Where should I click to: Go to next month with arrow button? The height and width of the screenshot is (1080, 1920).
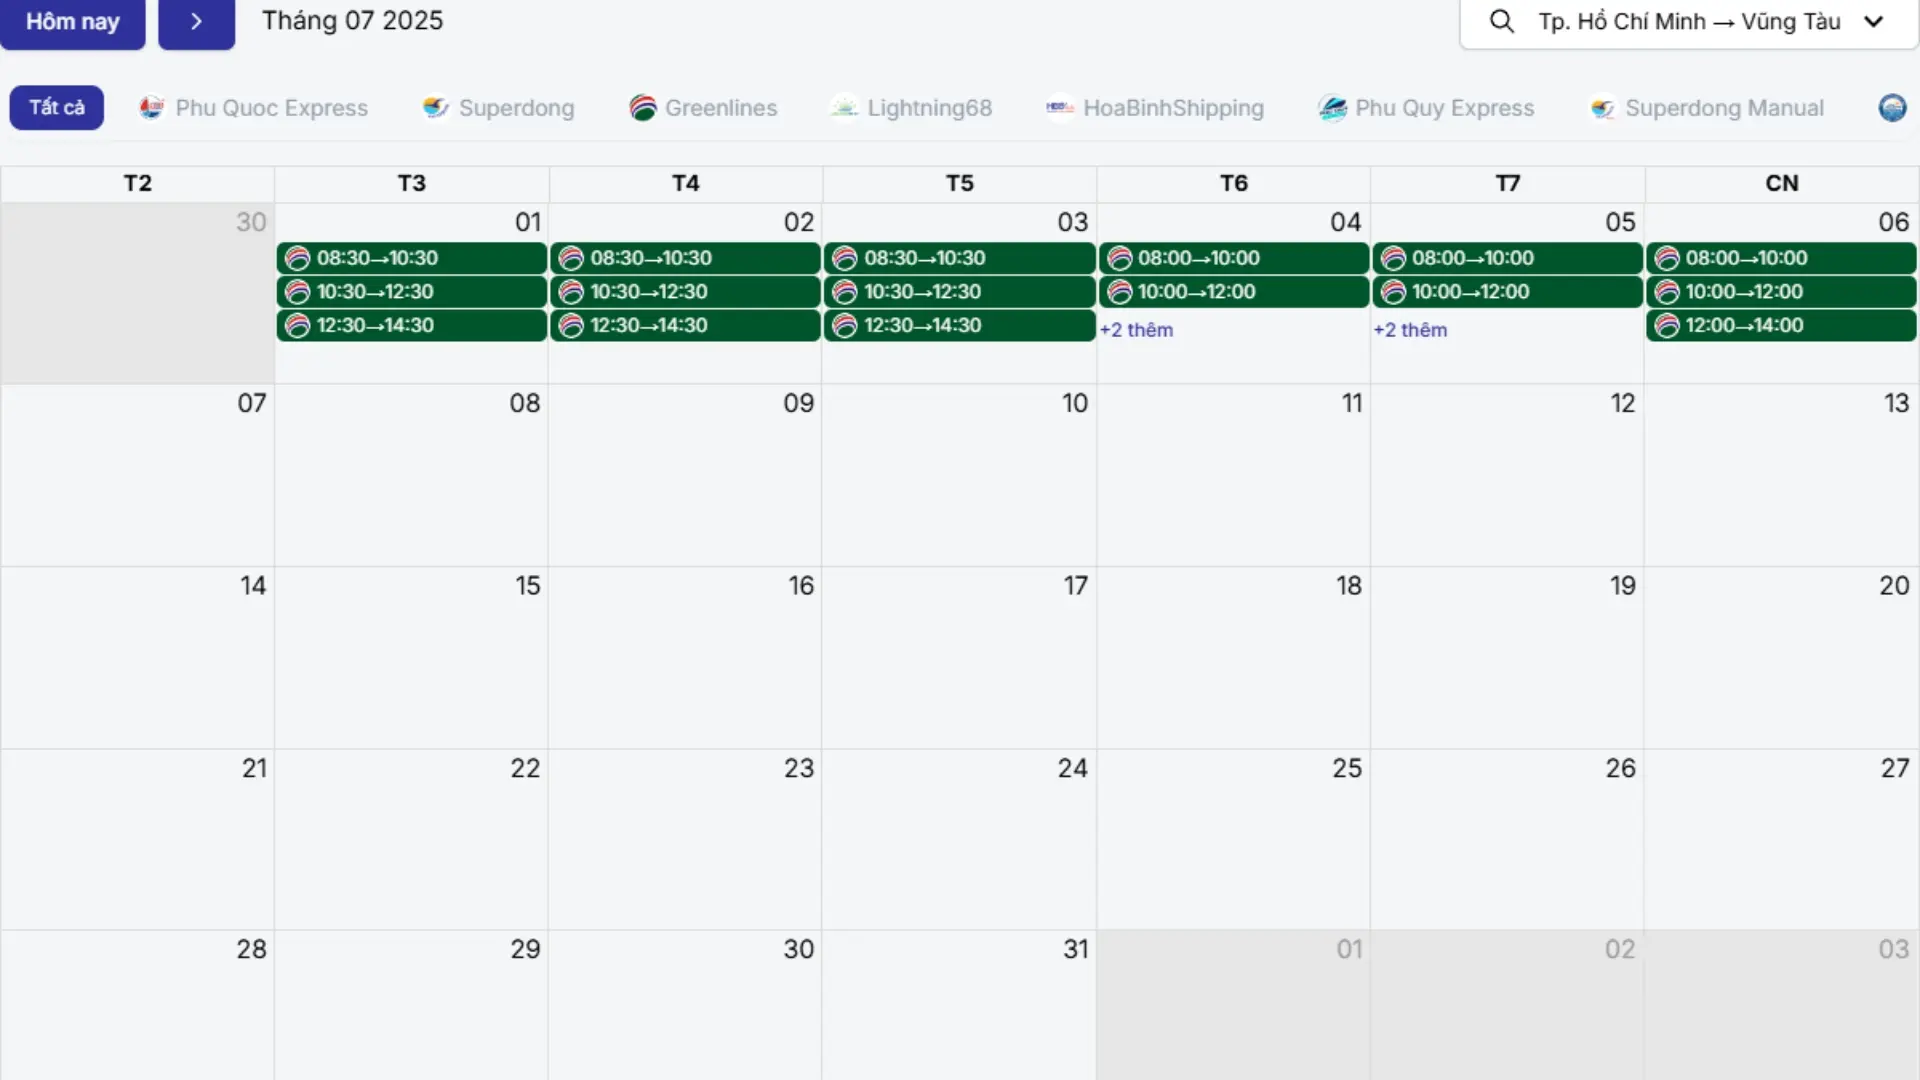pyautogui.click(x=196, y=22)
